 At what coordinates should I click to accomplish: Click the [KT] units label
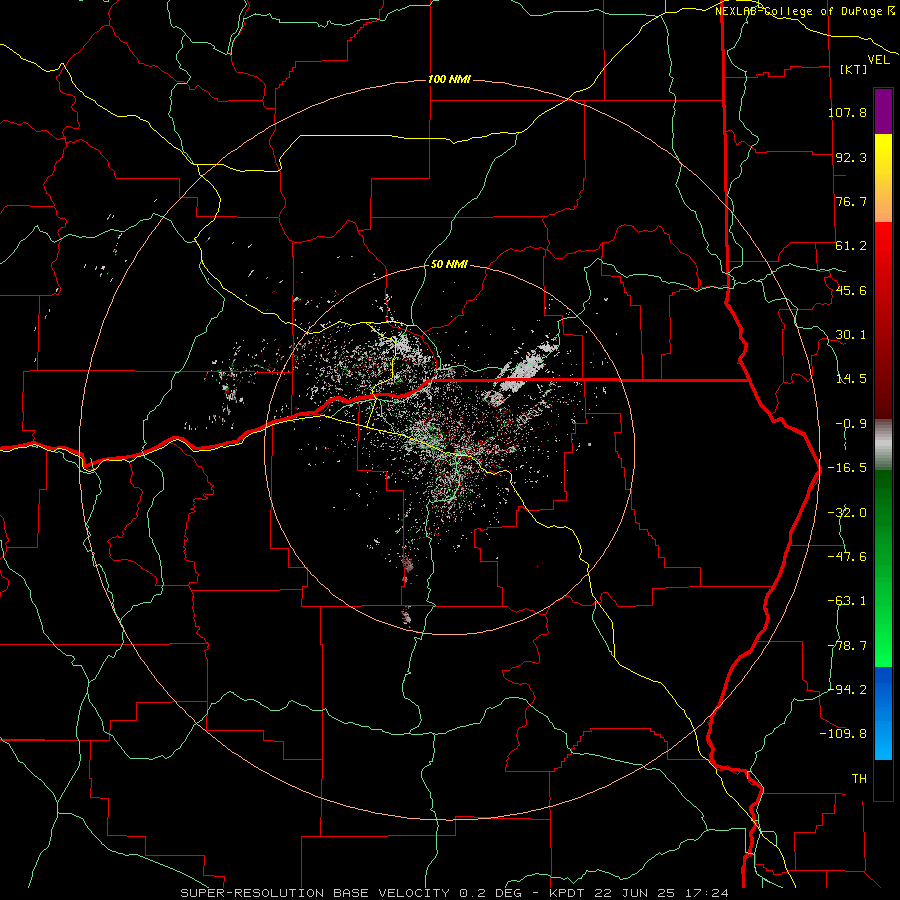pos(853,69)
